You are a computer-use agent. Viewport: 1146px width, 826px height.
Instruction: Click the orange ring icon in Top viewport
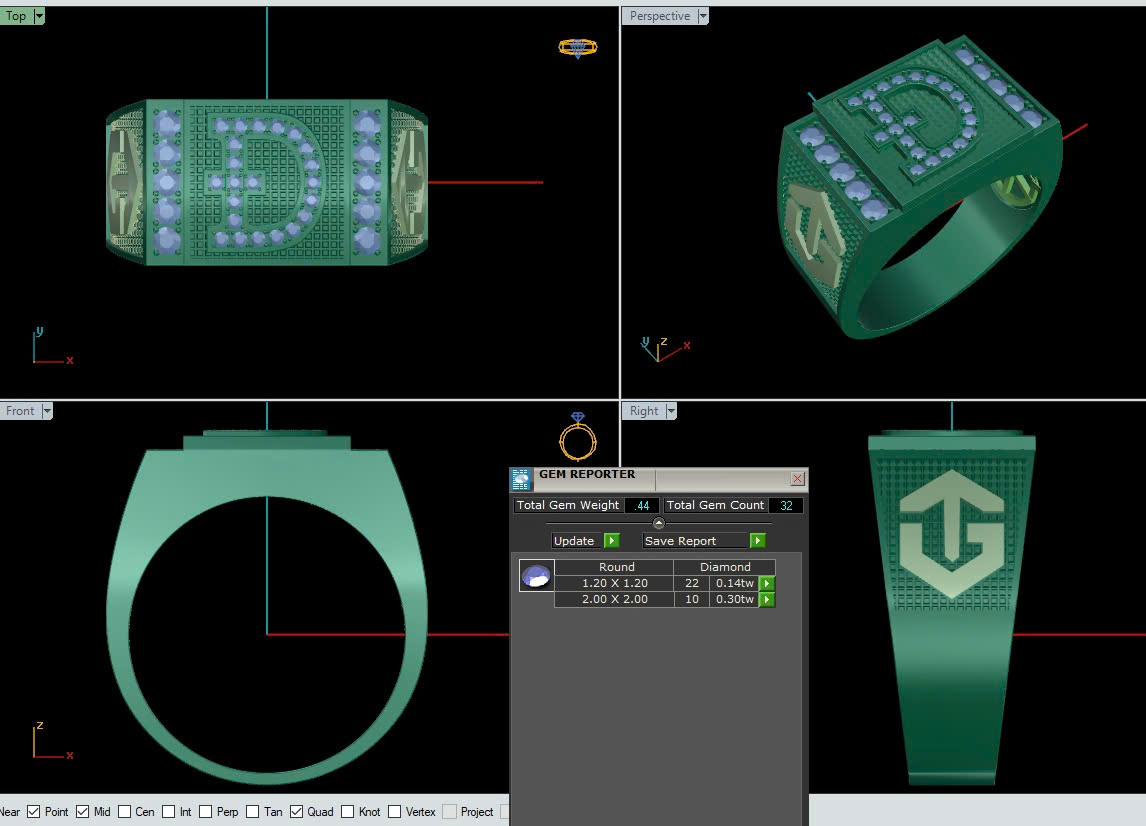point(577,47)
